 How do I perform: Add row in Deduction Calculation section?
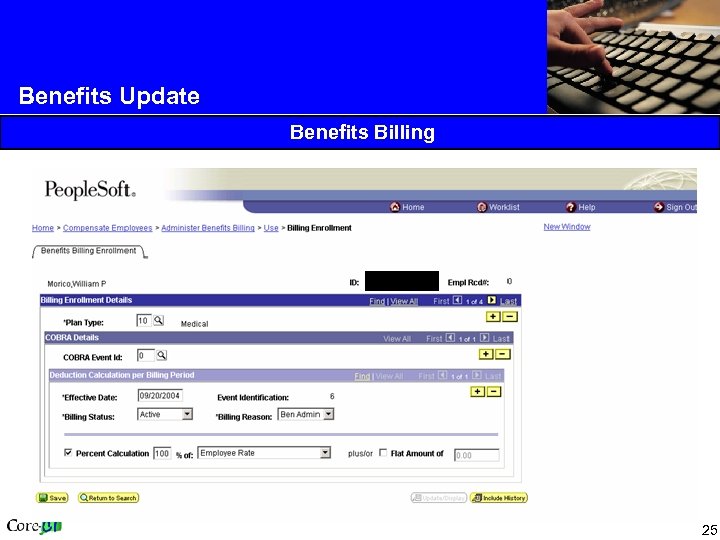pyautogui.click(x=478, y=392)
